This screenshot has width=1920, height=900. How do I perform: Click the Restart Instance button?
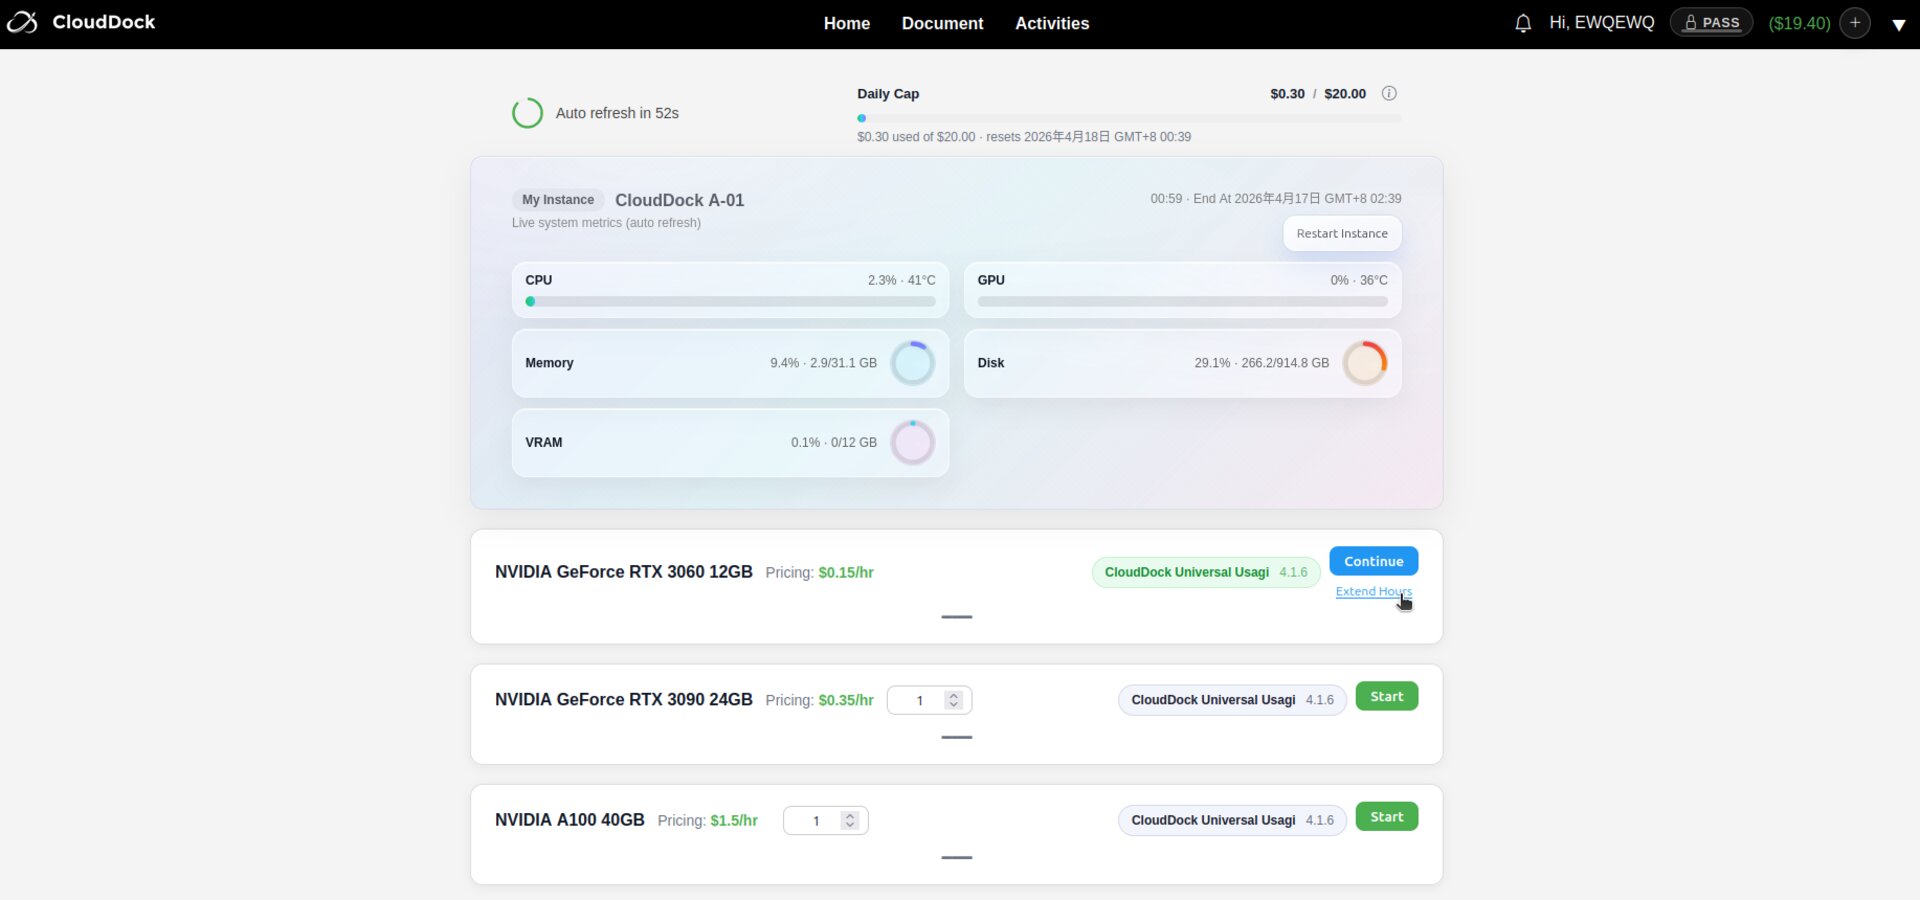[1341, 234]
